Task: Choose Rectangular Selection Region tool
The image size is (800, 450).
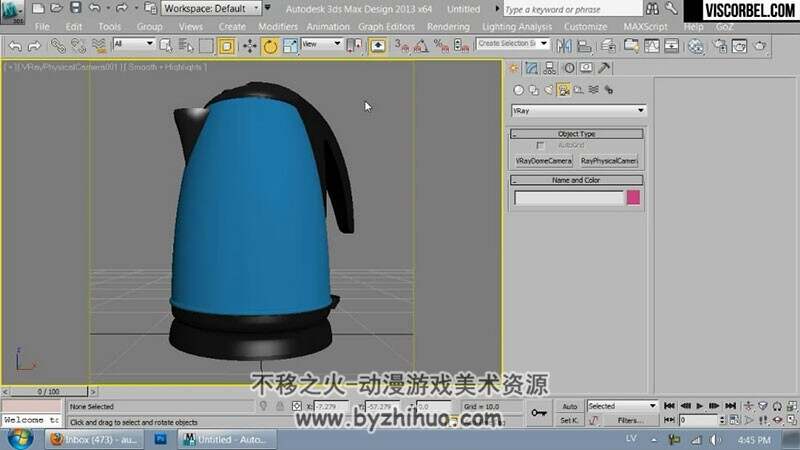Action: click(206, 46)
